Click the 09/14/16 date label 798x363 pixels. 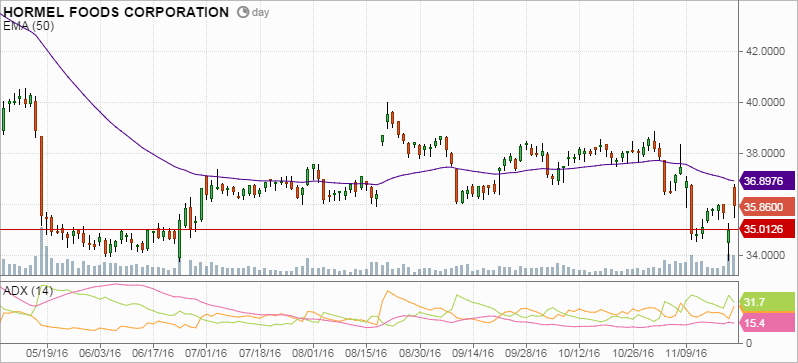pos(472,353)
